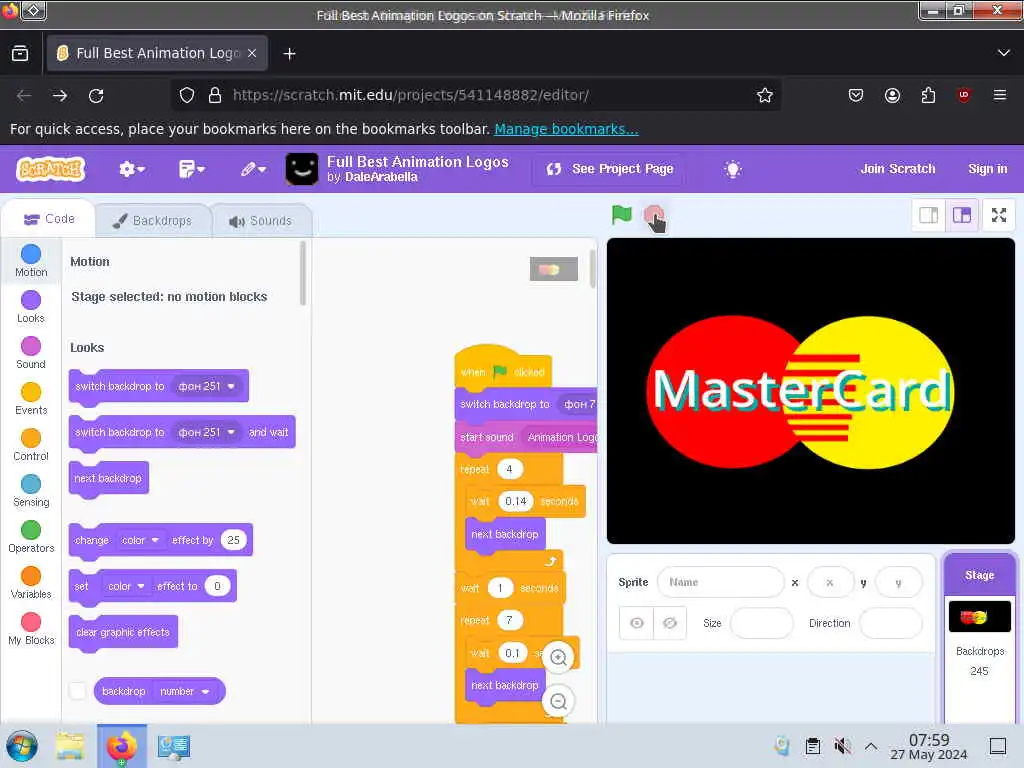The width and height of the screenshot is (1024, 768).
Task: Click the sprite y position field
Action: tap(899, 582)
